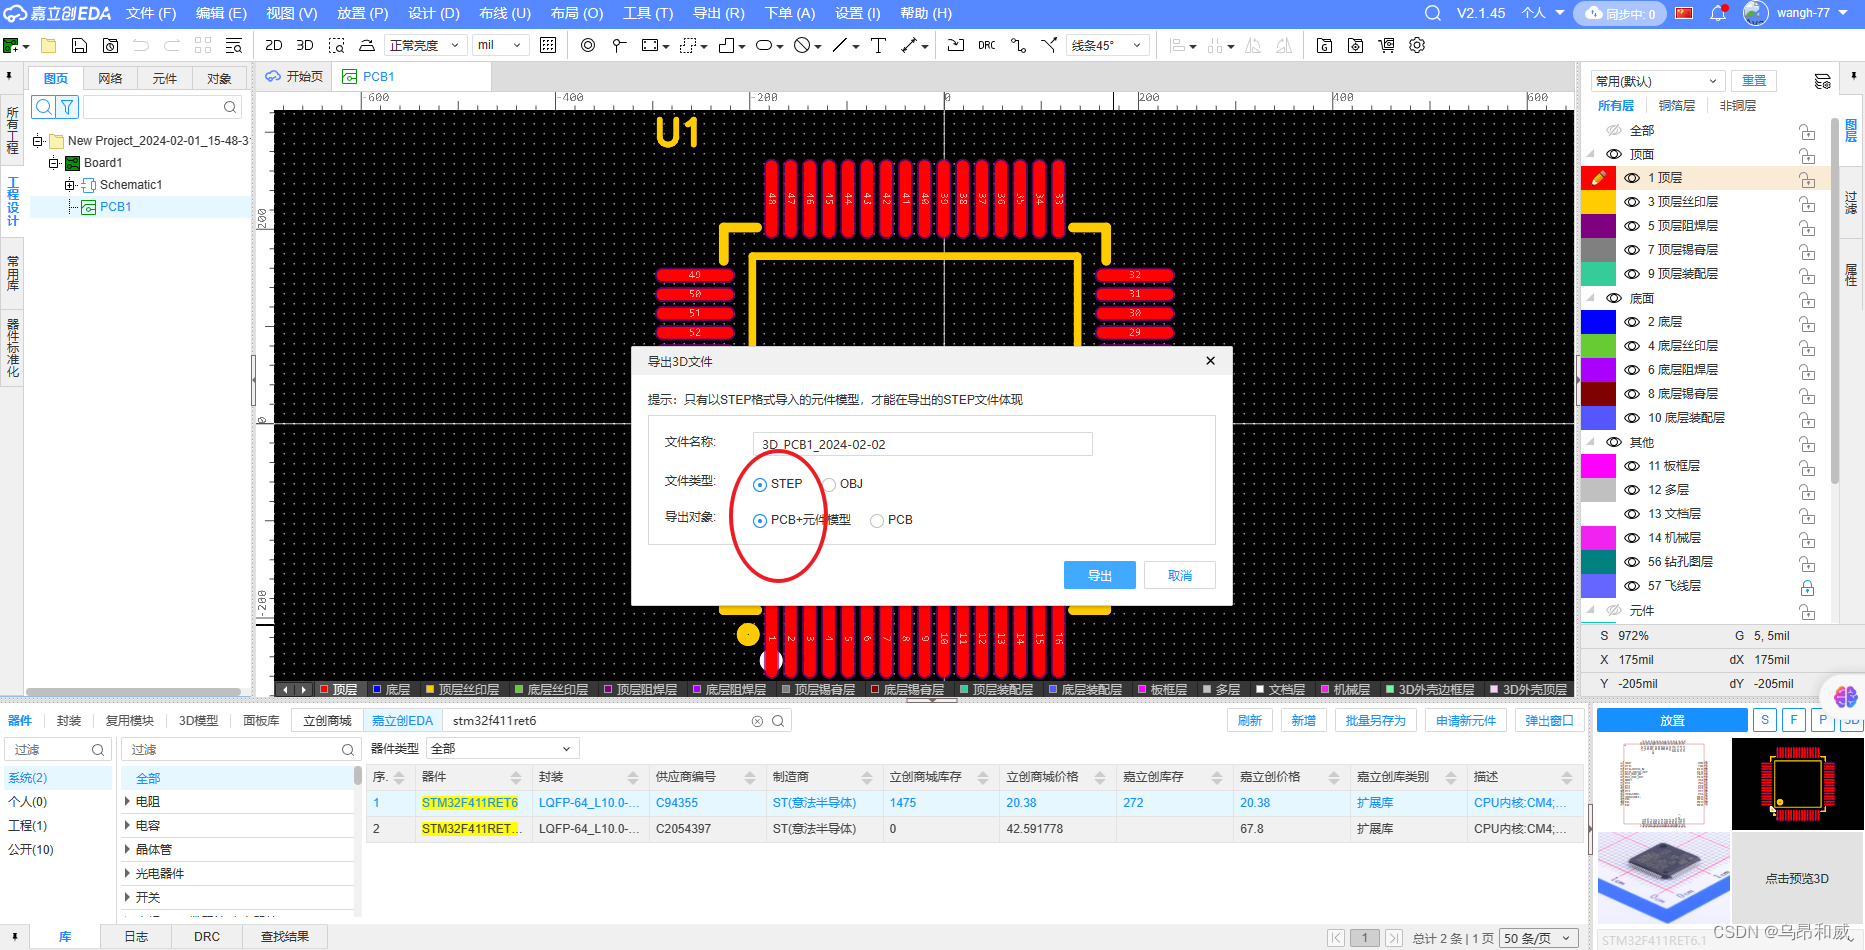This screenshot has width=1865, height=950.
Task: Open the 3D模型 panel tab
Action: [x=196, y=720]
